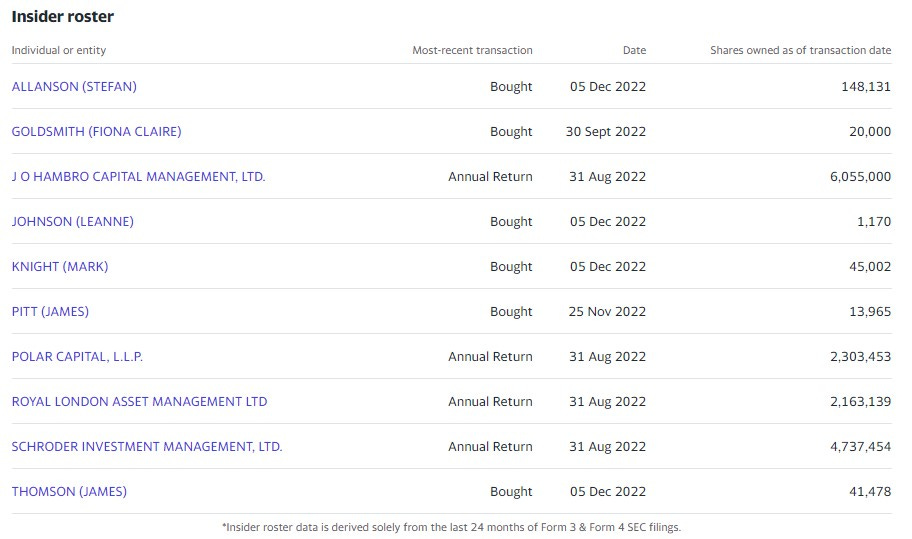The image size is (912, 539).
Task: Select share count 2,303,453 for Polar Capital
Action: (860, 356)
